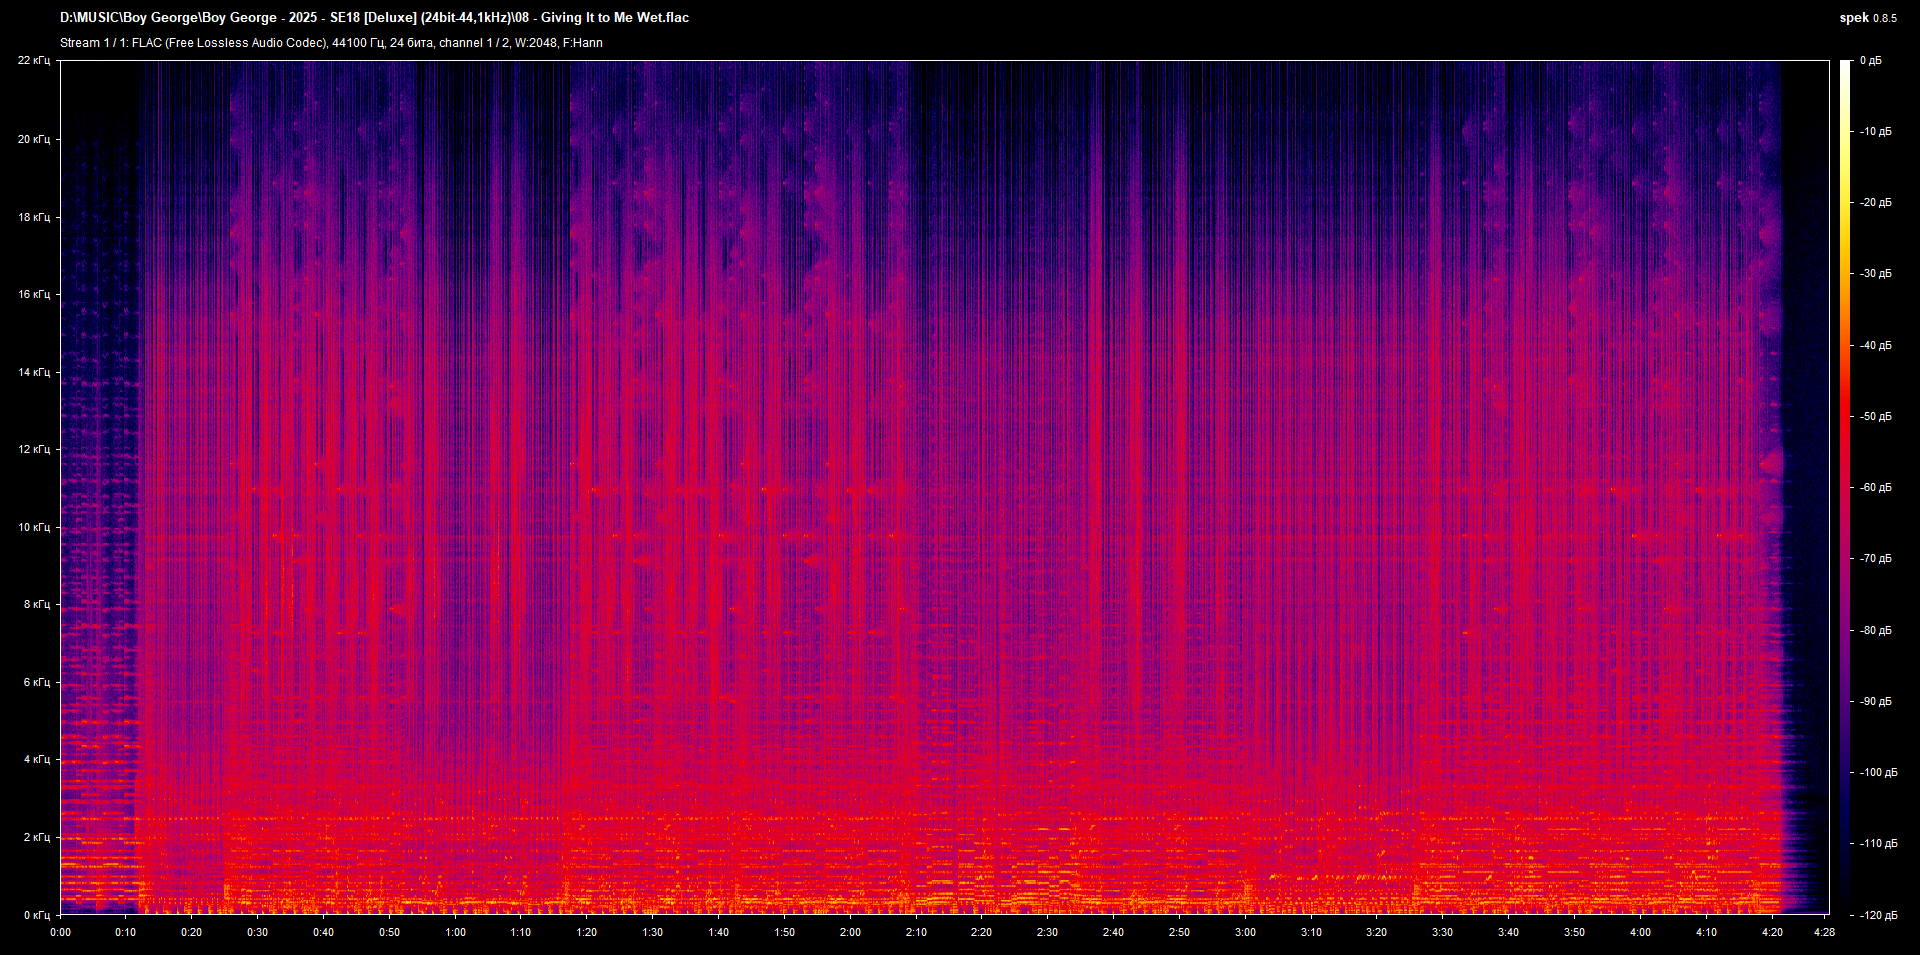
Task: Click the '22 кГц' frequency label
Action: (x=34, y=61)
